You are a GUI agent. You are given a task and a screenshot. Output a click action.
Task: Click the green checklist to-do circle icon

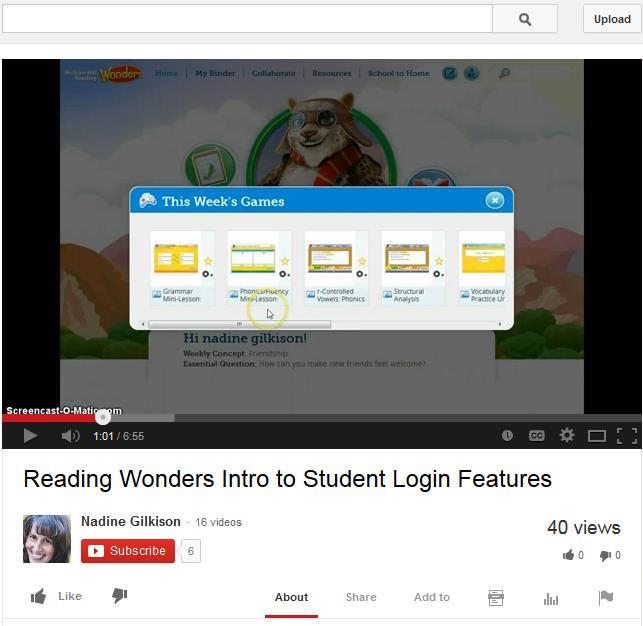tap(210, 166)
